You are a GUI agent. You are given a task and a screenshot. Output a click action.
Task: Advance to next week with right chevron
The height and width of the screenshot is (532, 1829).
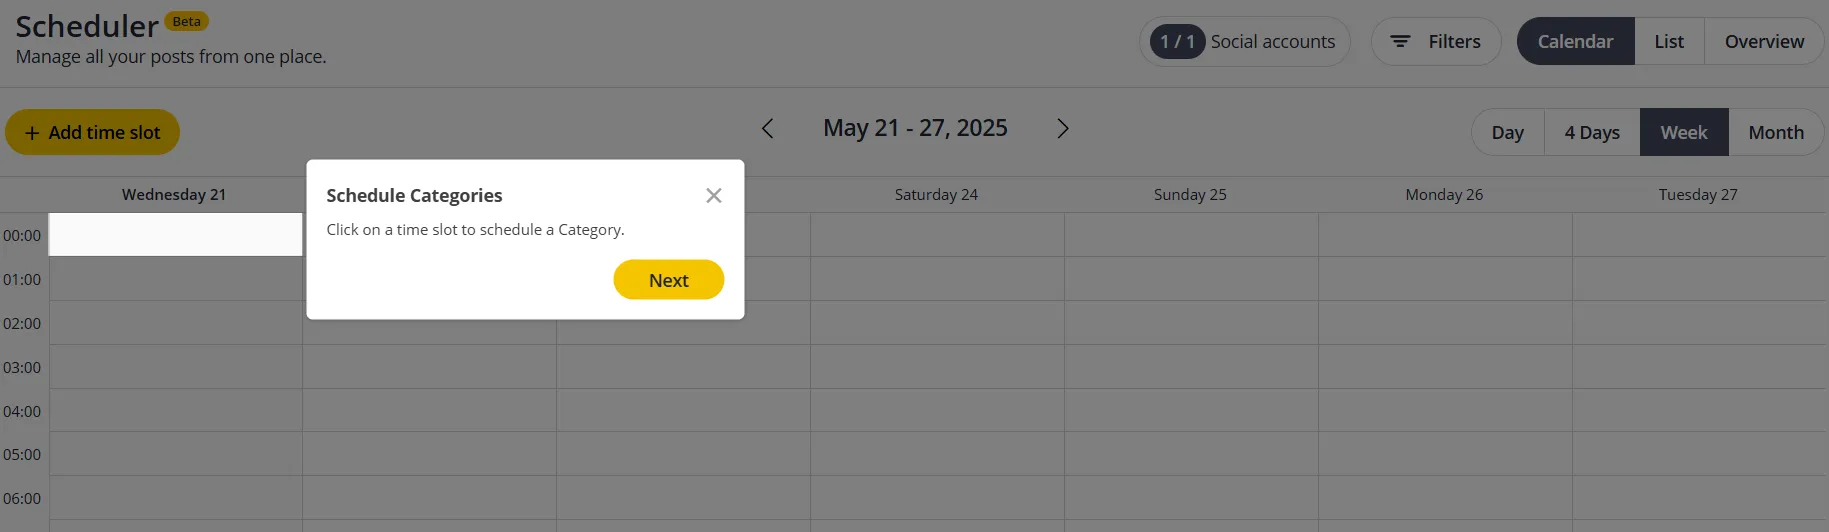[1062, 129]
